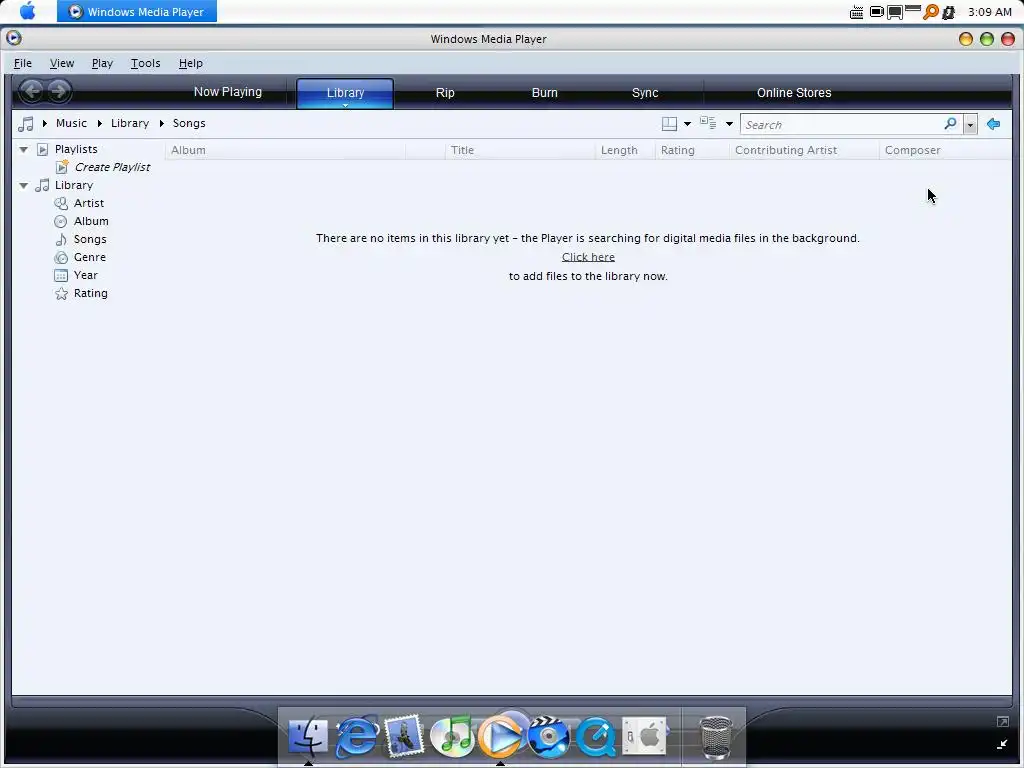
Task: Click the 3:09 AM clock
Action: click(x=989, y=12)
